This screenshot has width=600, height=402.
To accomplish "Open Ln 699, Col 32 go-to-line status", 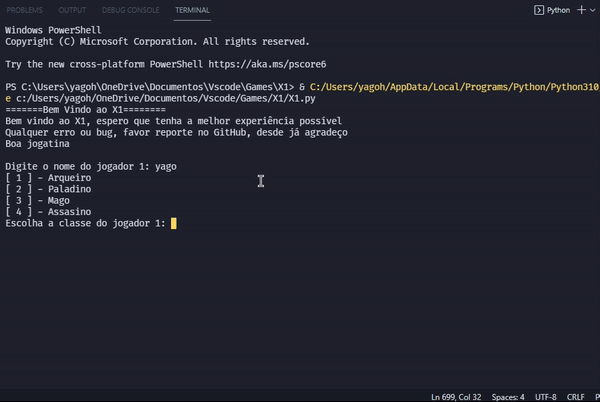I will point(456,397).
